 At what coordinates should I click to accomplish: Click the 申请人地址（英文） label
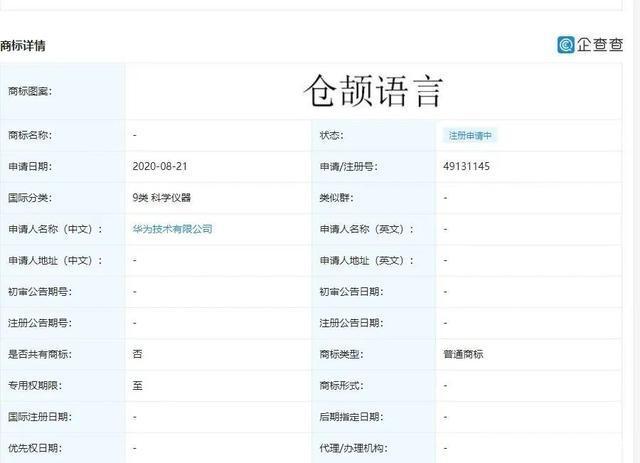367,260
